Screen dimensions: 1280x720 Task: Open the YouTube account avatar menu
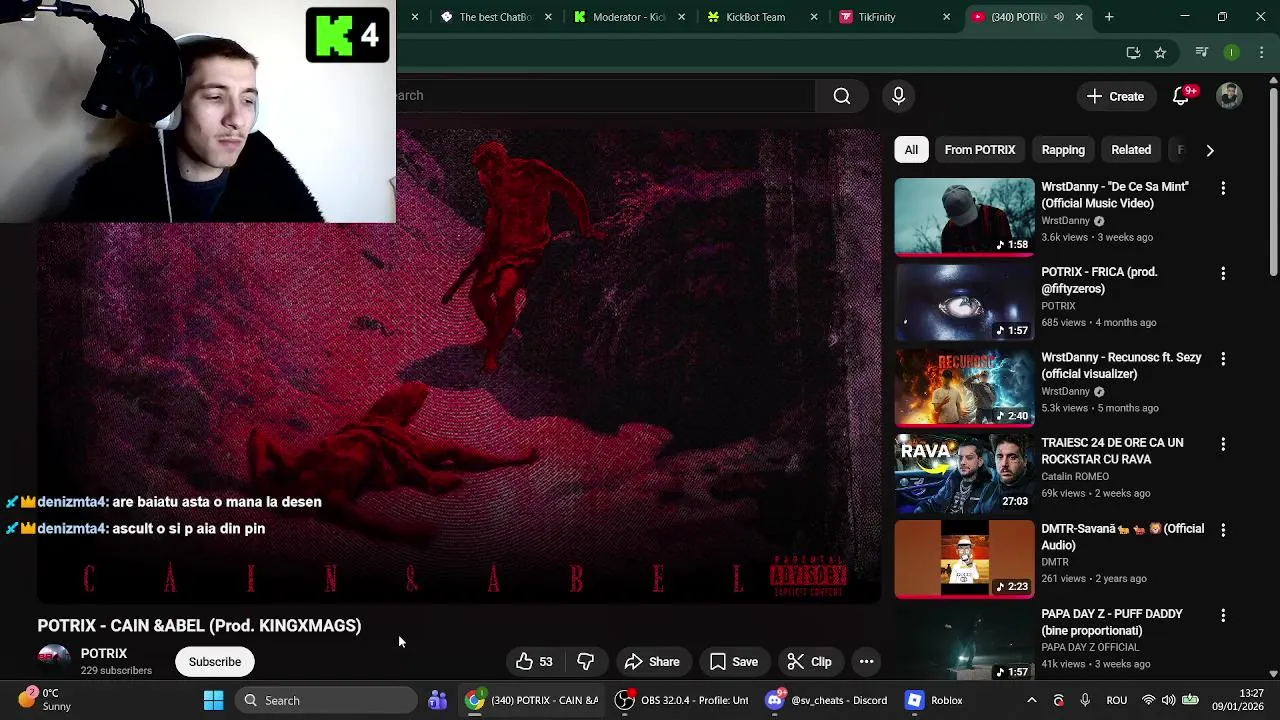[1229, 96]
